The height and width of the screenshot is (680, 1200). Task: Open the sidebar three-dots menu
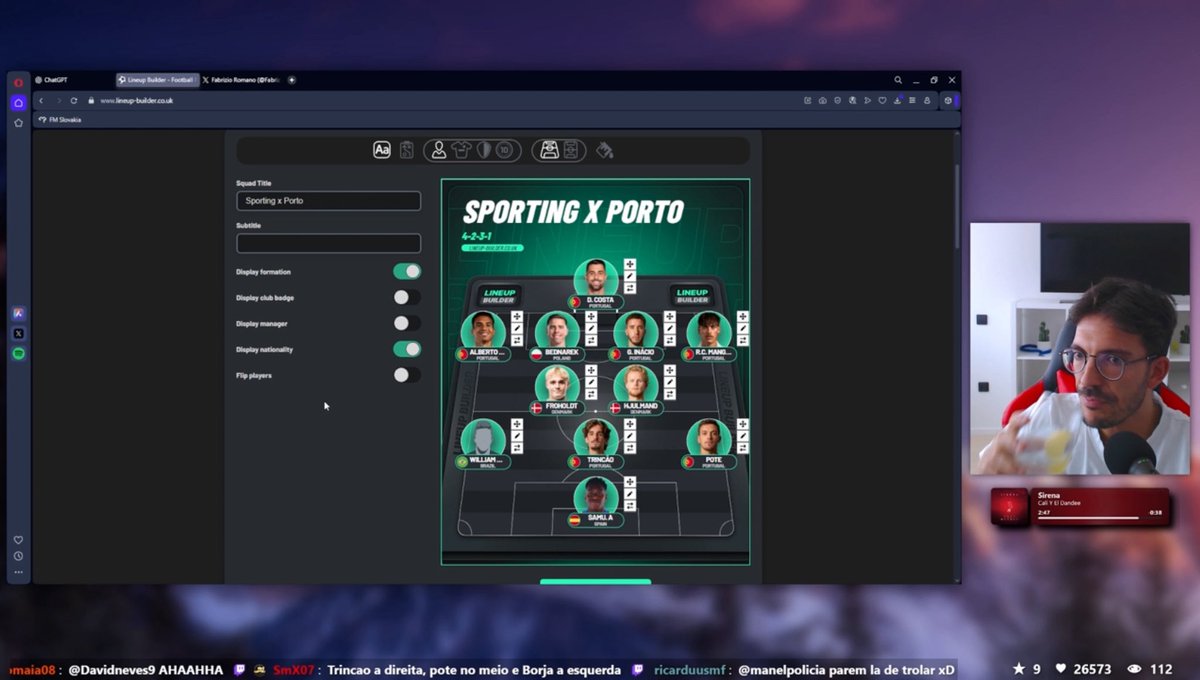tap(18, 572)
